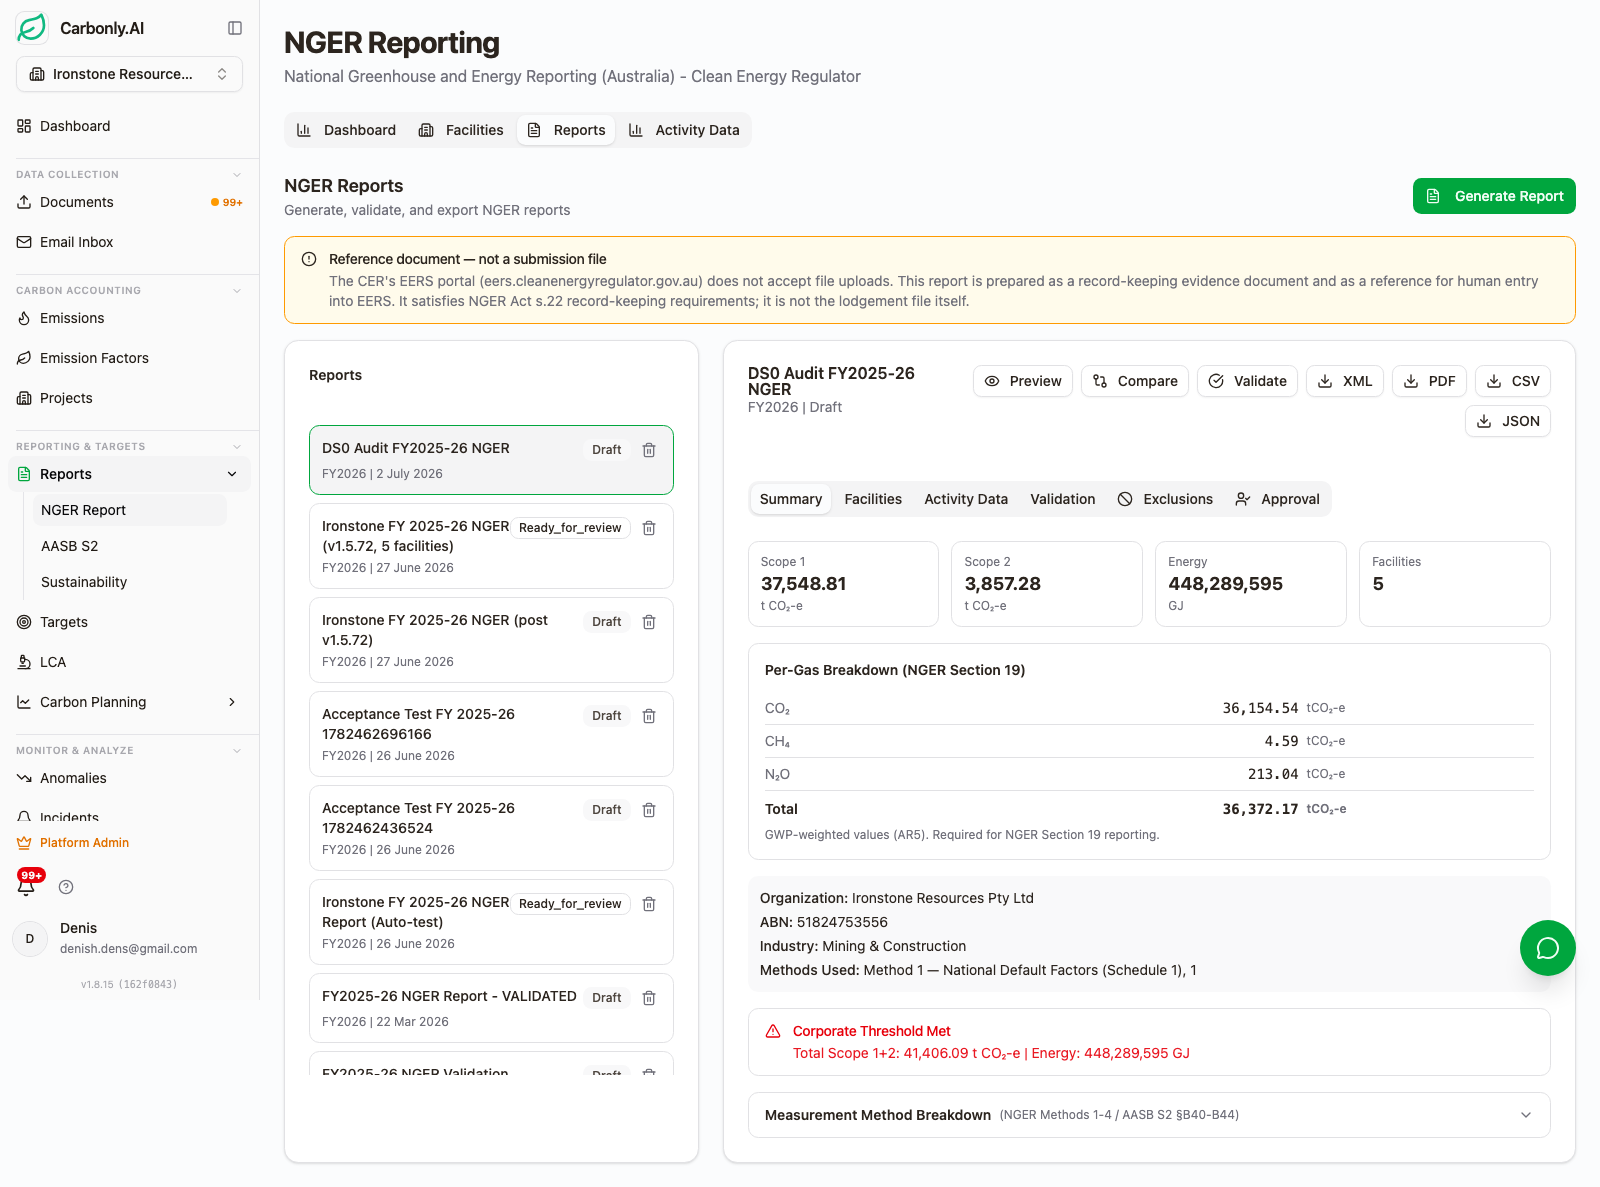Click the info icon in reference banner

[309, 259]
